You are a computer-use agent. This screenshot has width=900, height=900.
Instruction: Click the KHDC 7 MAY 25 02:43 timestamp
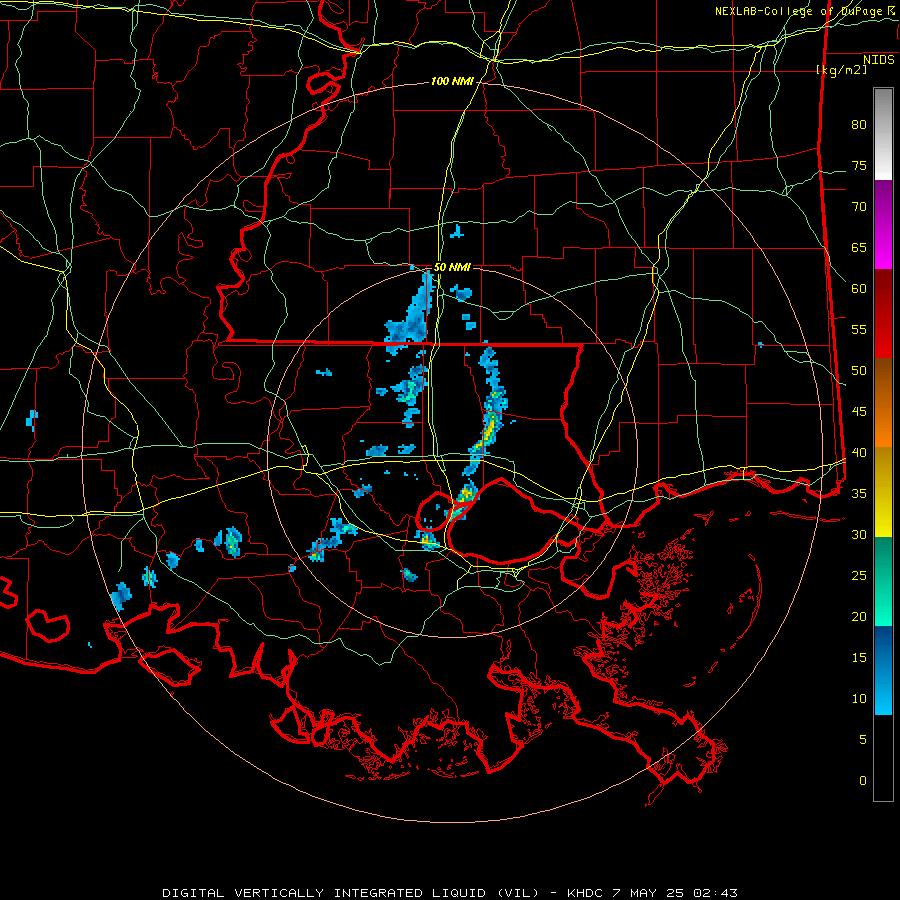click(x=652, y=893)
